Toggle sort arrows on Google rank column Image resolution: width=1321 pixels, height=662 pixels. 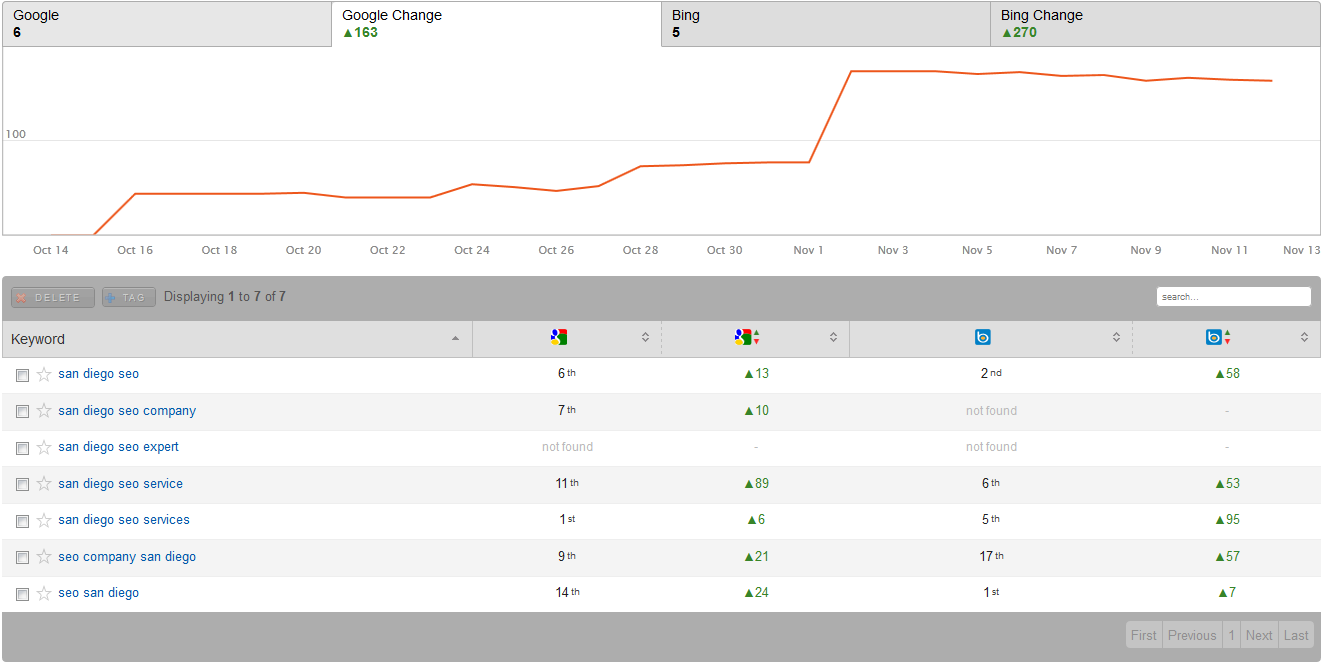(x=645, y=338)
